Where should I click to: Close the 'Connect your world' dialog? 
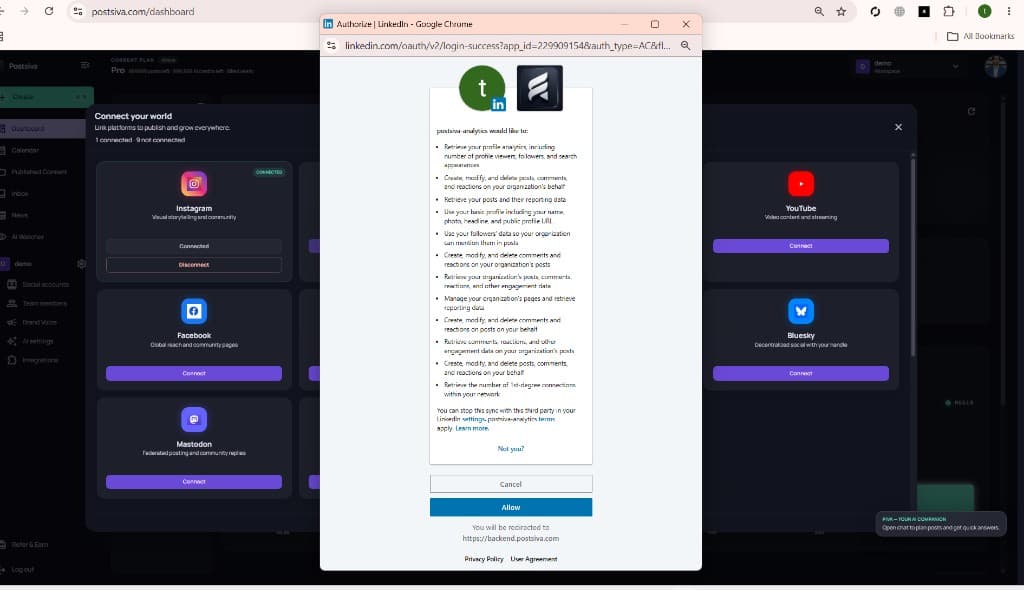899,127
